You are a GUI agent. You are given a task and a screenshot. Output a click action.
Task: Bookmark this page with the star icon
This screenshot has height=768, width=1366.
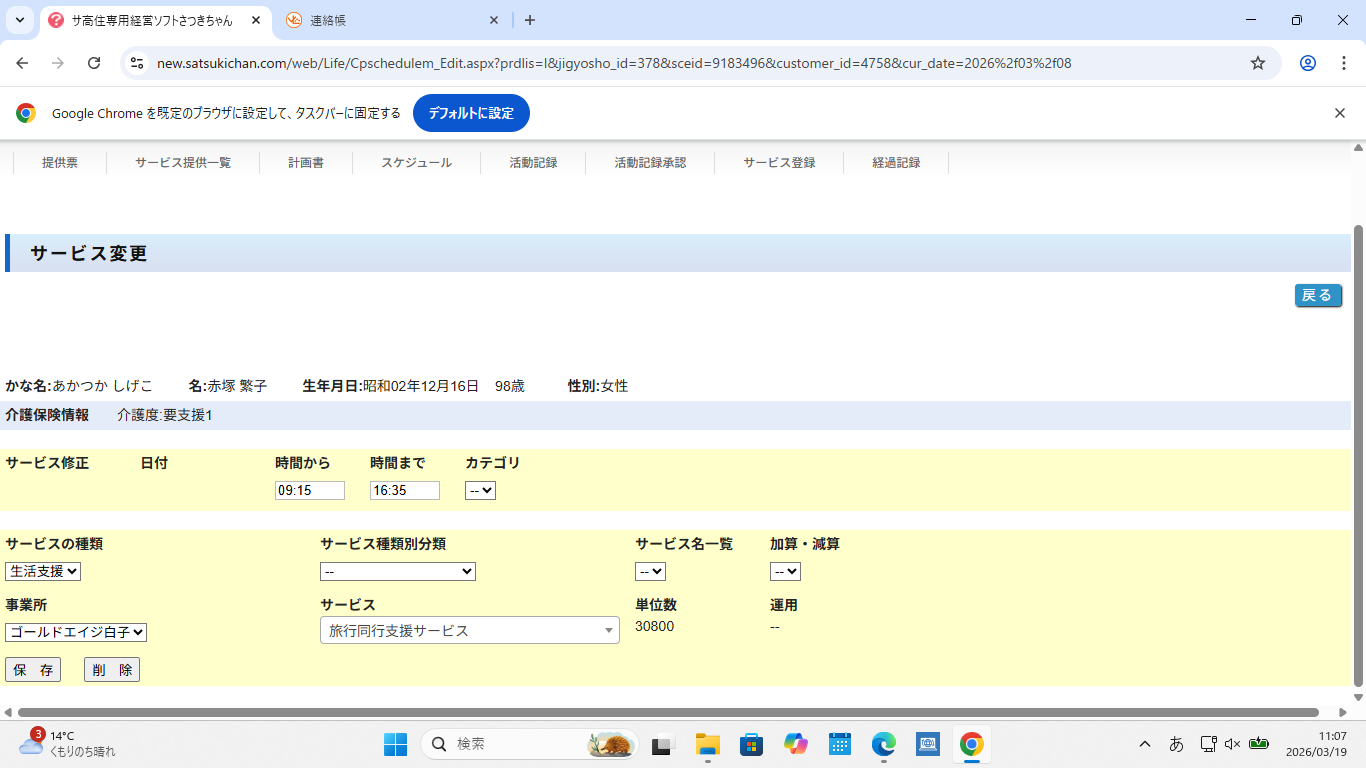1258,63
